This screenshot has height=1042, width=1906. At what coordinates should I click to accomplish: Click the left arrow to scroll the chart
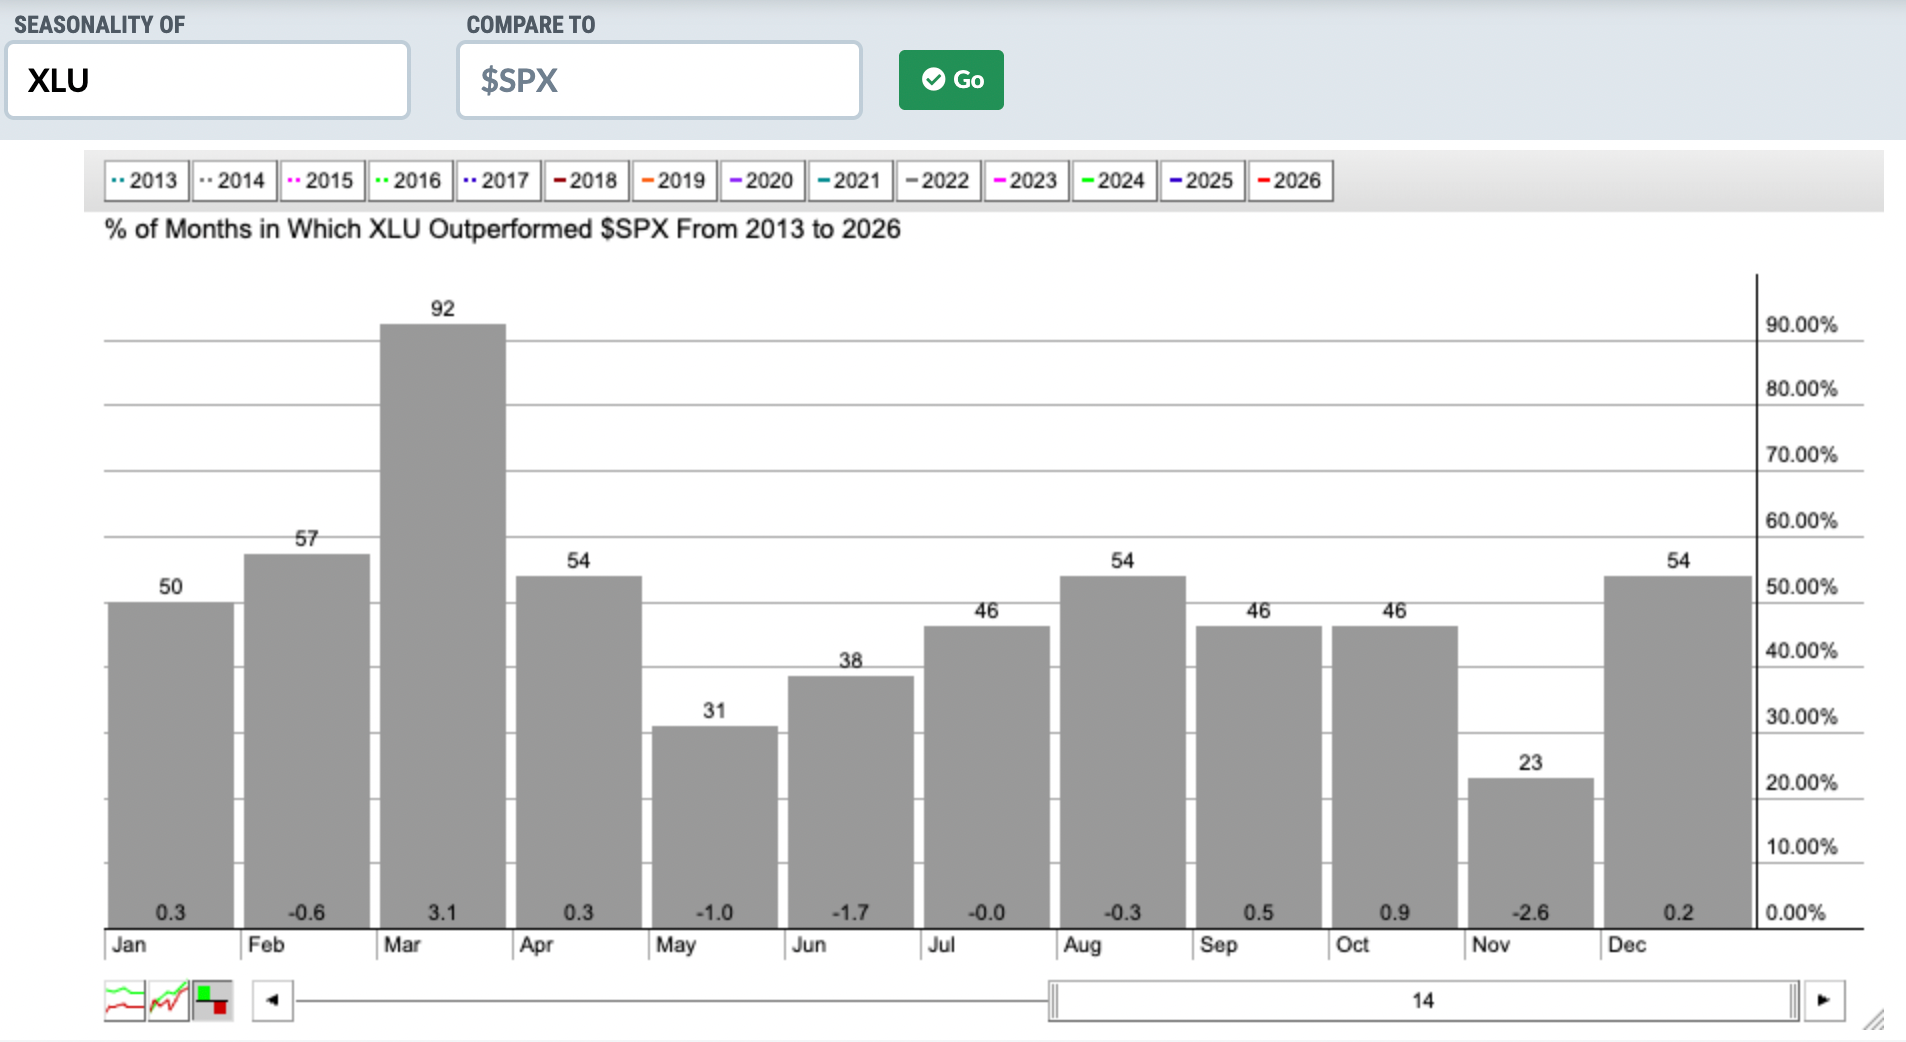coord(271,999)
